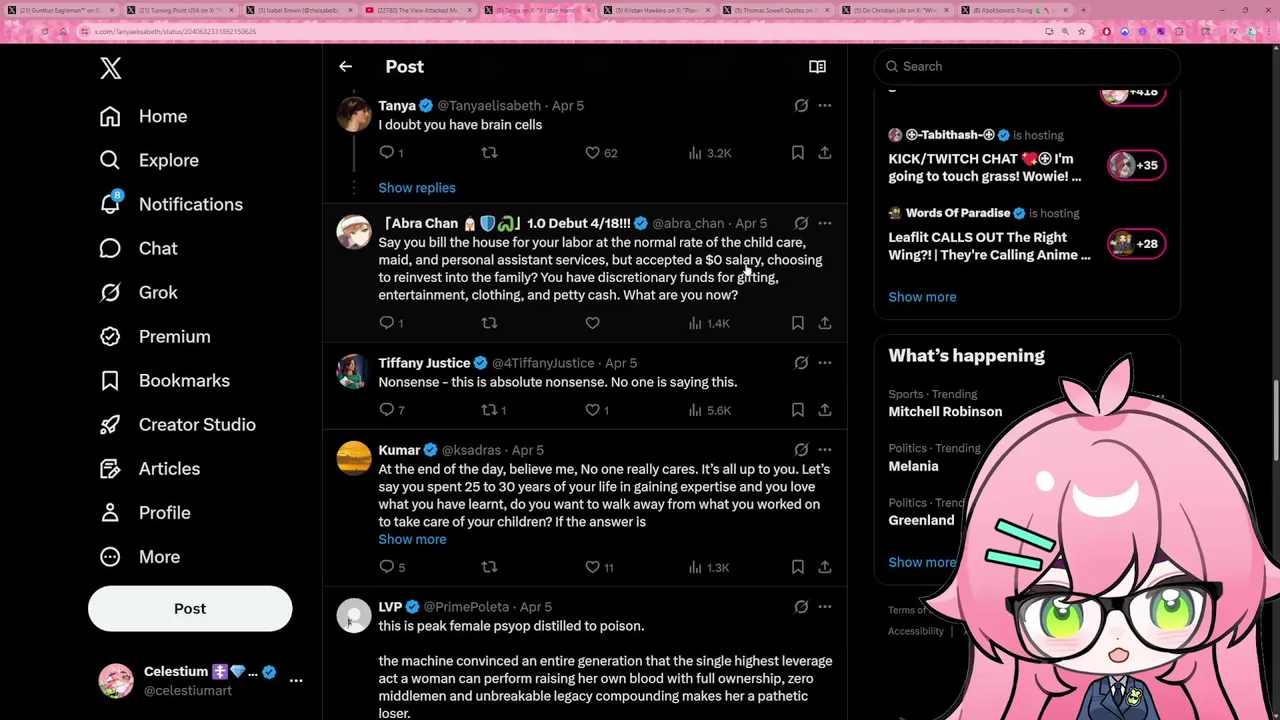Reply to Abra Chan's post
This screenshot has height=720, width=1280.
coord(387,323)
